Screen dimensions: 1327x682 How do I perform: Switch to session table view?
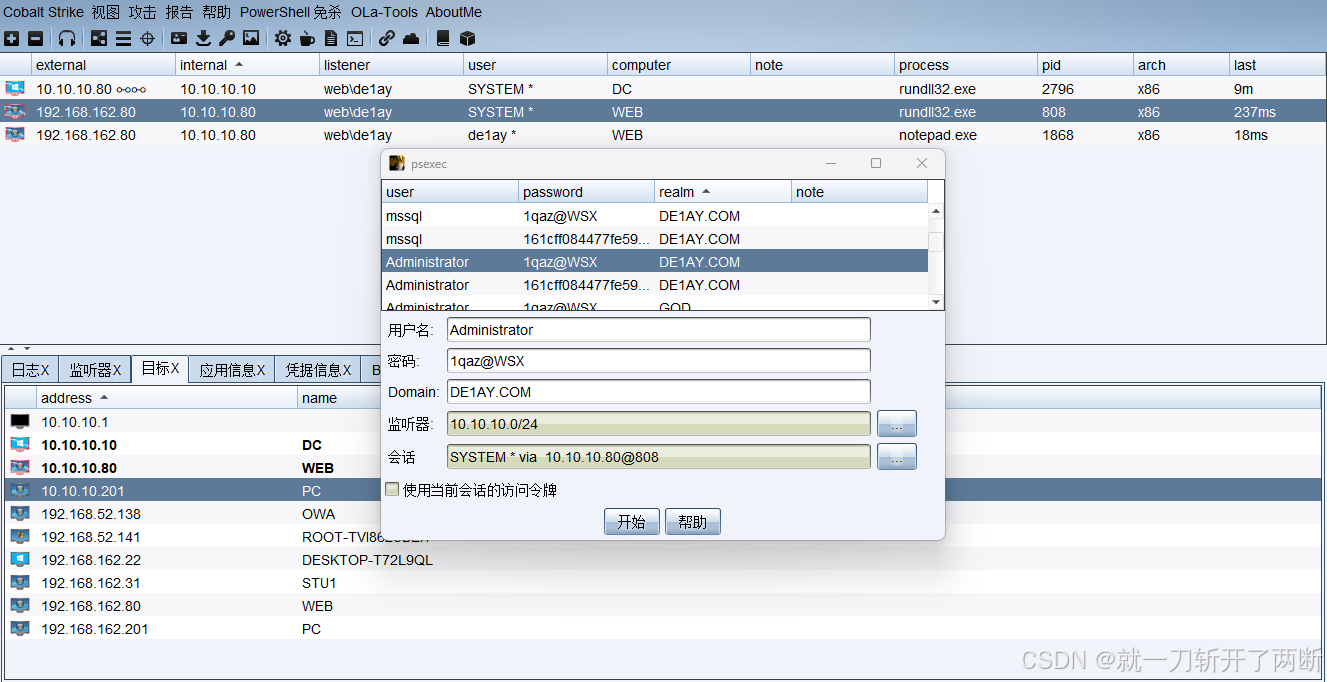(123, 38)
